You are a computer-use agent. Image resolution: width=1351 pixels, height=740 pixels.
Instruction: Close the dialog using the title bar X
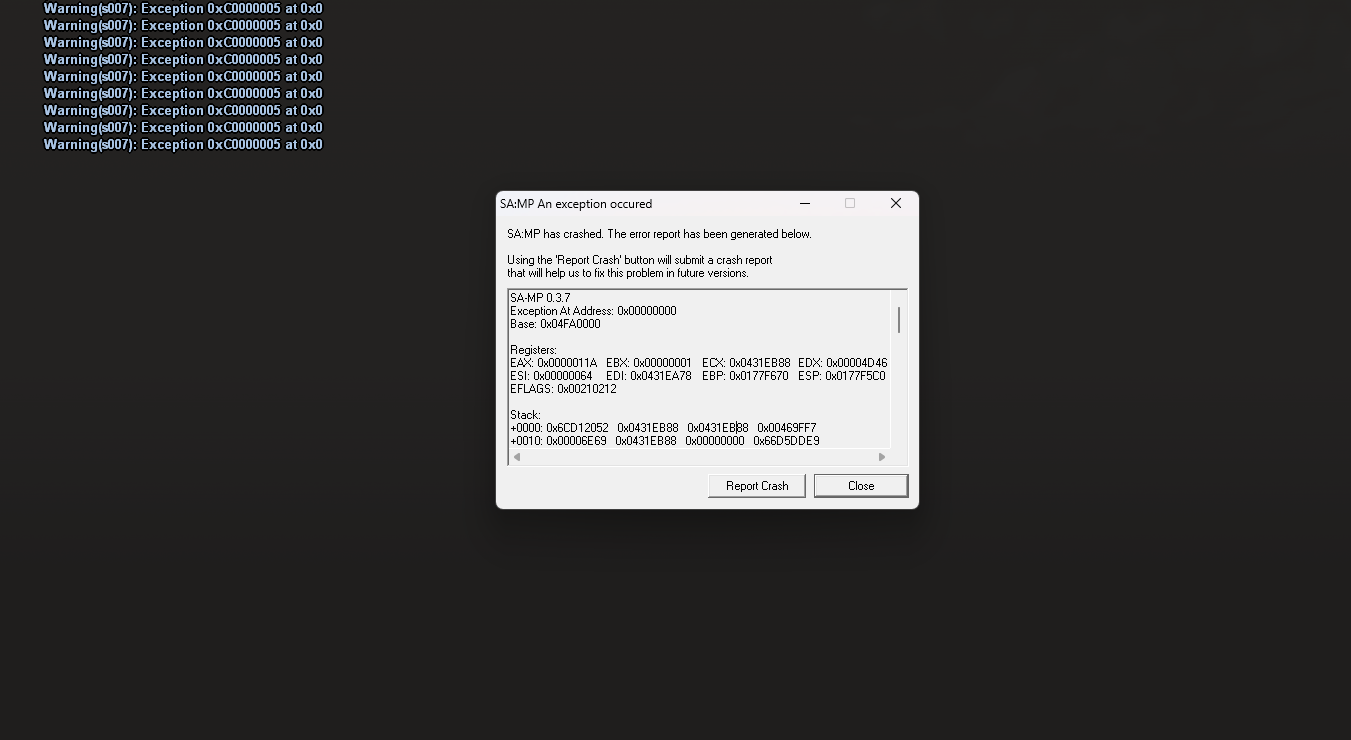pos(896,203)
